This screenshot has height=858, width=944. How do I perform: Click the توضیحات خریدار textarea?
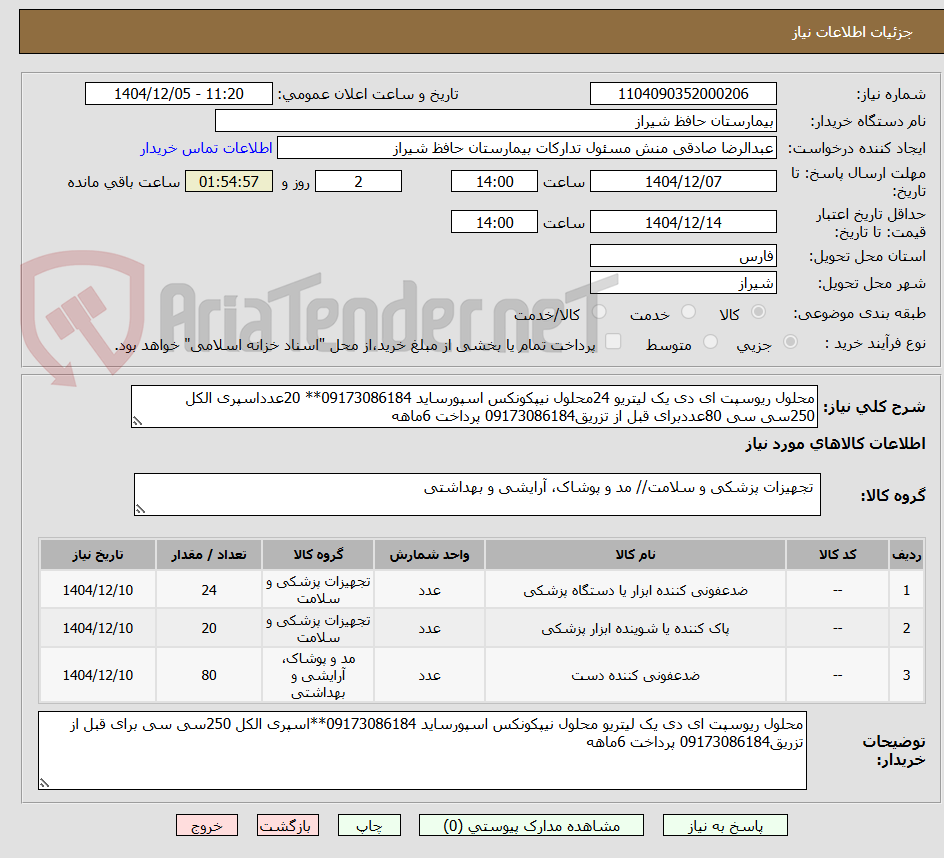pos(422,750)
